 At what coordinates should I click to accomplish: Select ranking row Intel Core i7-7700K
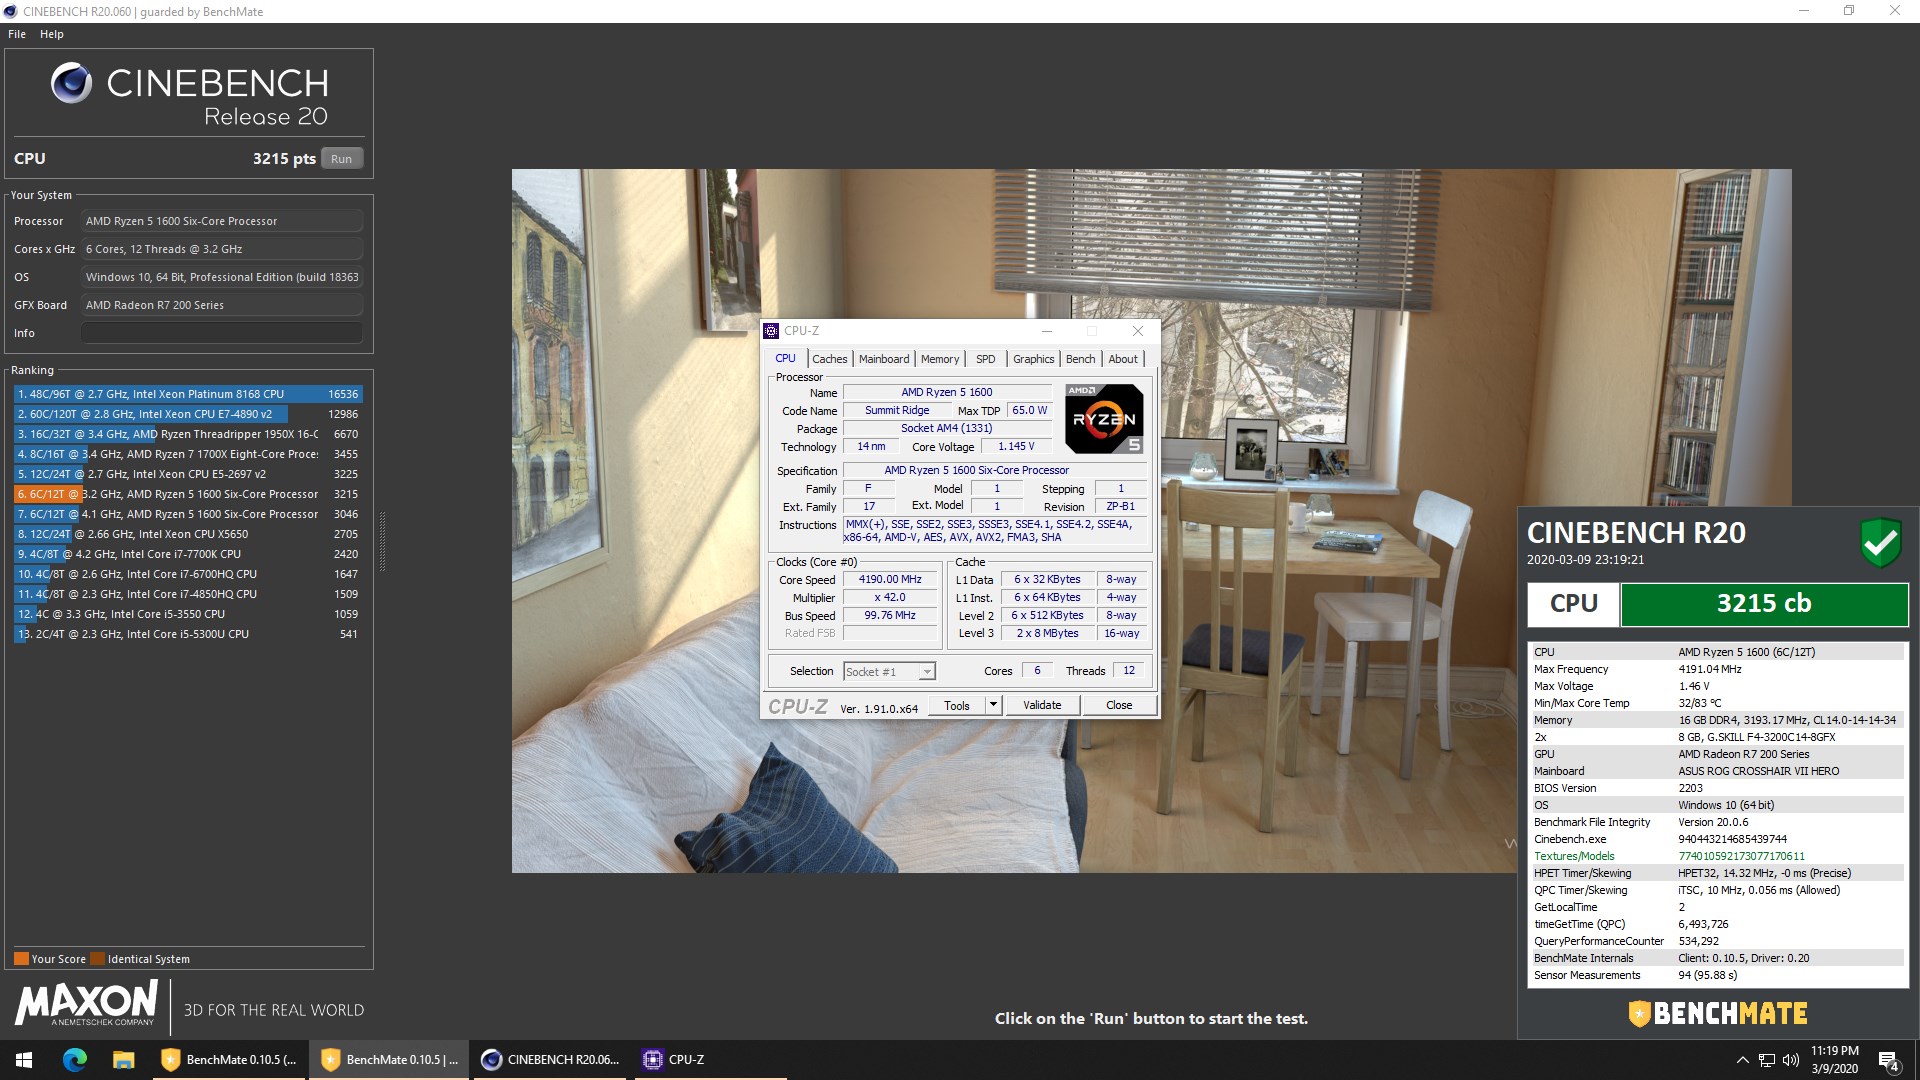point(187,554)
